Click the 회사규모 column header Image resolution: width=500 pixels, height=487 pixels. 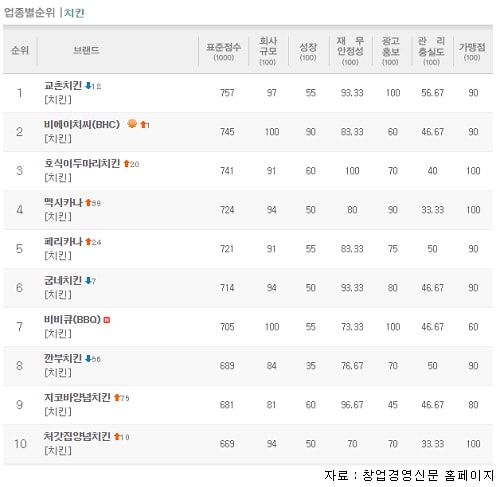[x=268, y=51]
